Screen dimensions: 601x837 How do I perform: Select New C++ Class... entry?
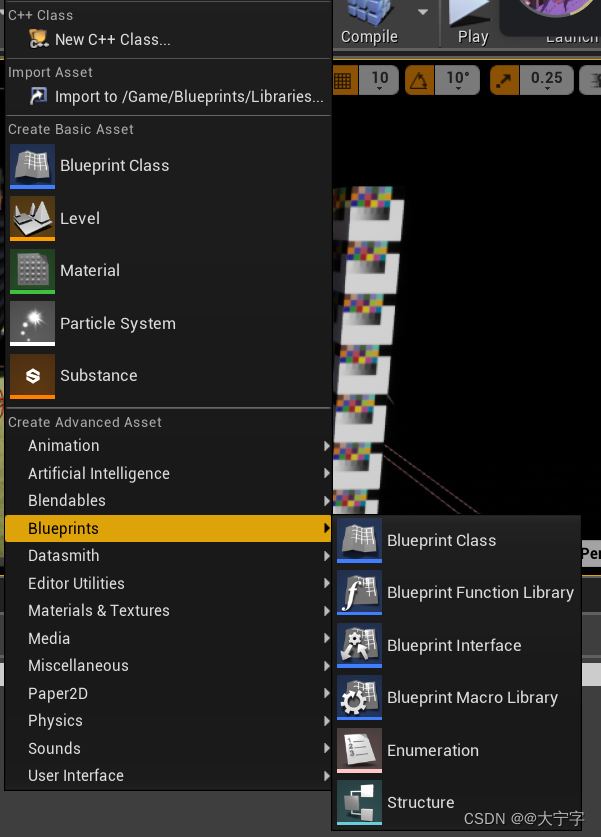pos(113,40)
